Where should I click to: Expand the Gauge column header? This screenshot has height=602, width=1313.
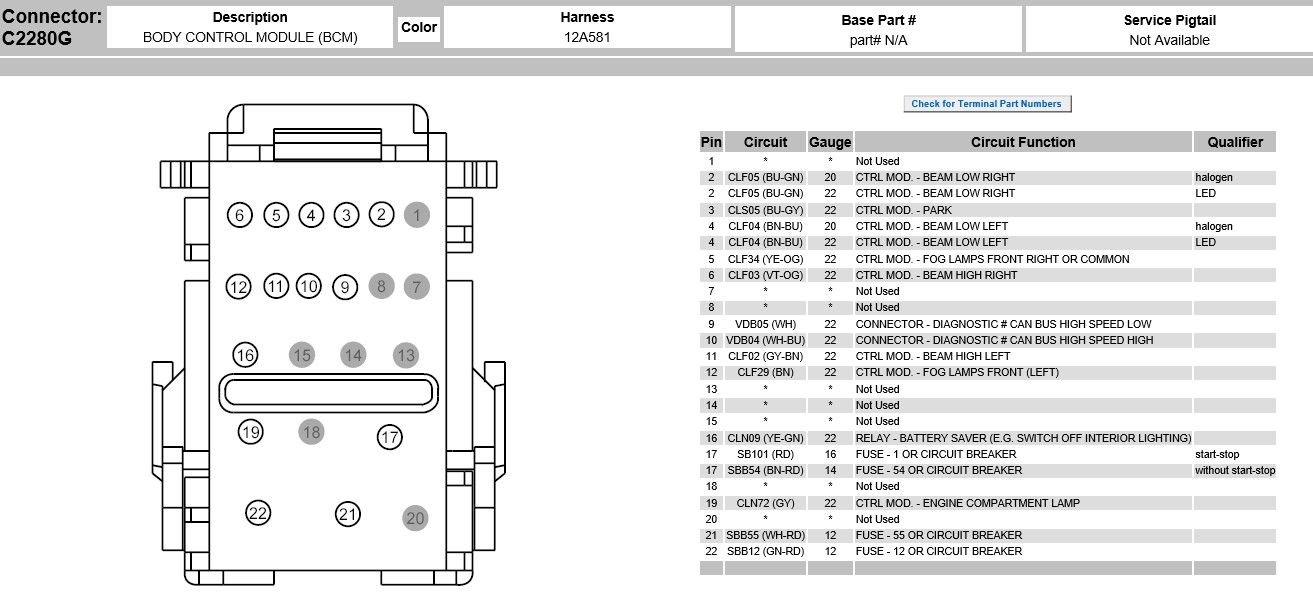[x=830, y=141]
